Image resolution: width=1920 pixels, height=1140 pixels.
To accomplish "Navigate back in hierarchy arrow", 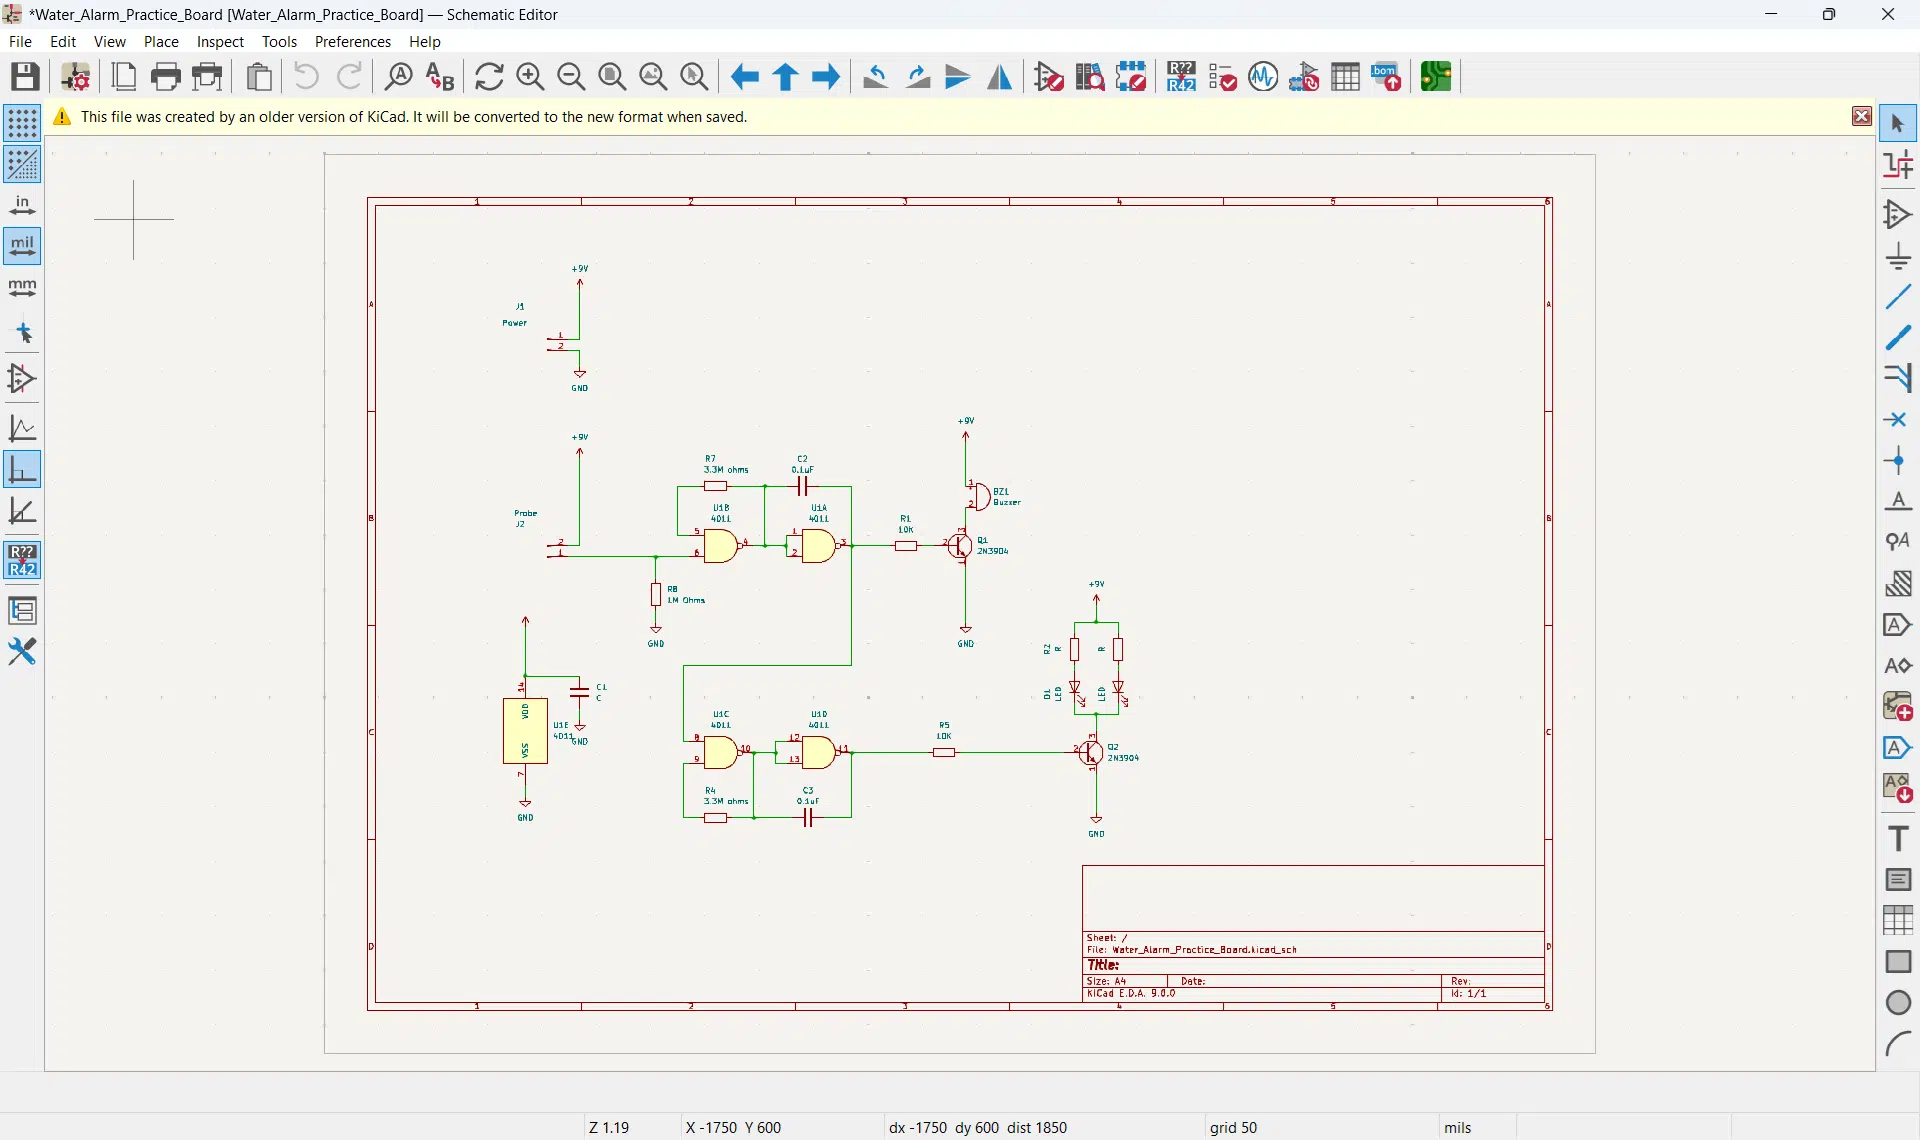I will (745, 77).
